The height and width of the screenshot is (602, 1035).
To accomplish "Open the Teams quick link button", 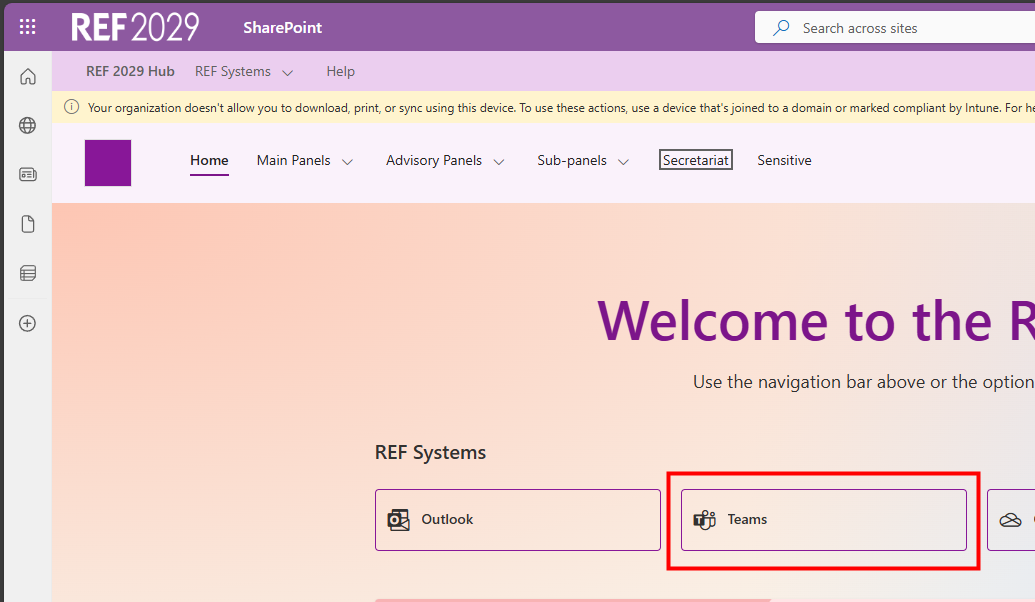I will point(824,519).
